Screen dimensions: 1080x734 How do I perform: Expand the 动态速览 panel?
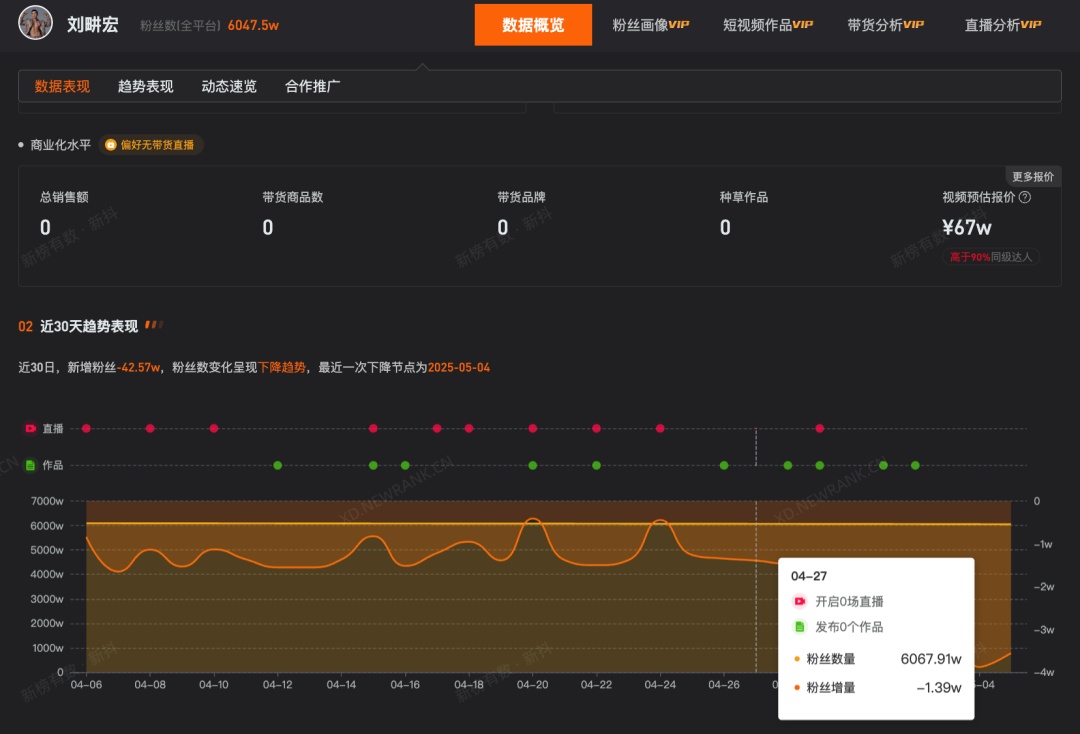coord(230,86)
